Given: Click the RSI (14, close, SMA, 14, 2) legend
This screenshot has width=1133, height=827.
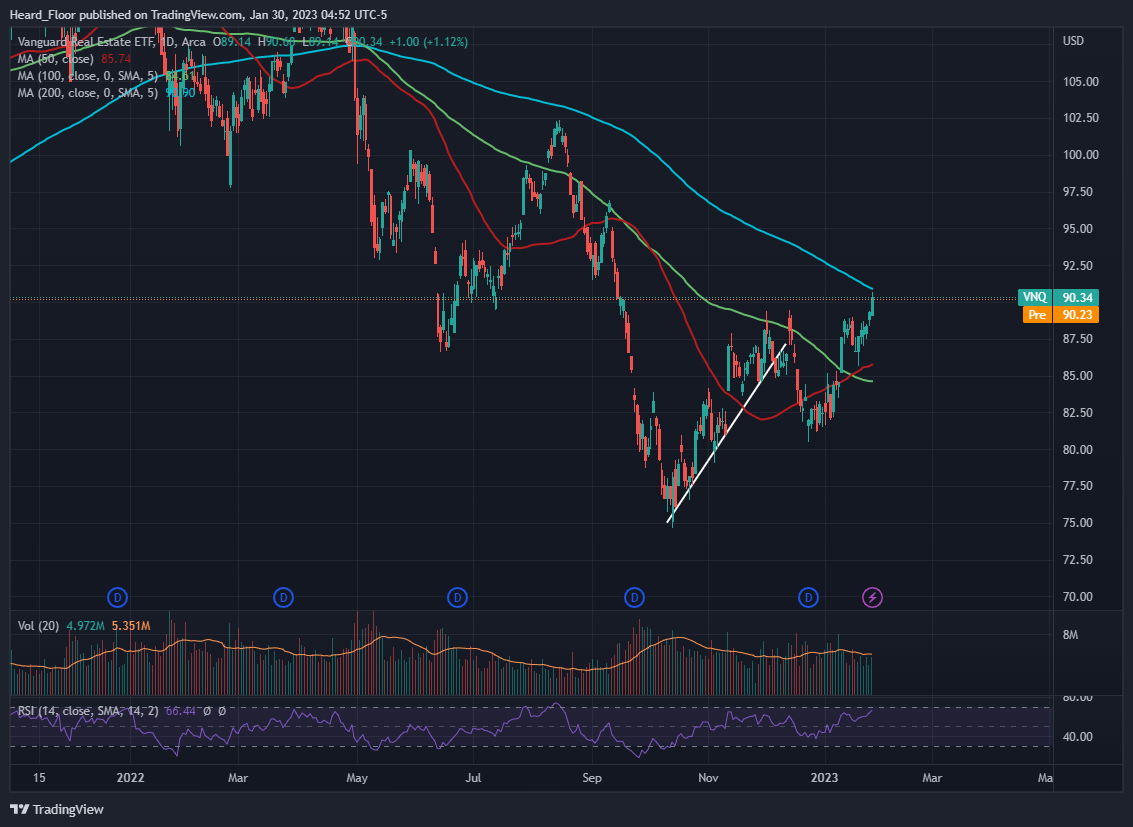Looking at the screenshot, I should tap(87, 711).
